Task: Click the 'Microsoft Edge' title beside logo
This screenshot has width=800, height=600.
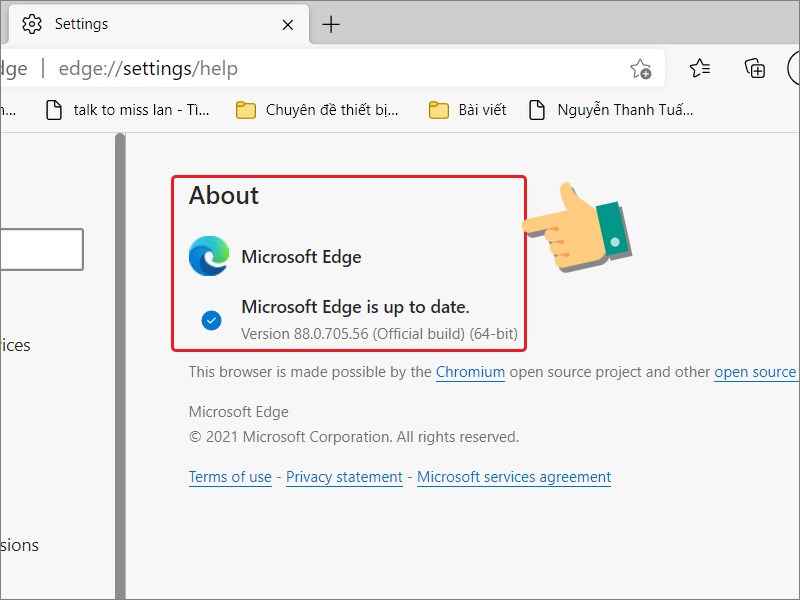Action: pos(301,257)
